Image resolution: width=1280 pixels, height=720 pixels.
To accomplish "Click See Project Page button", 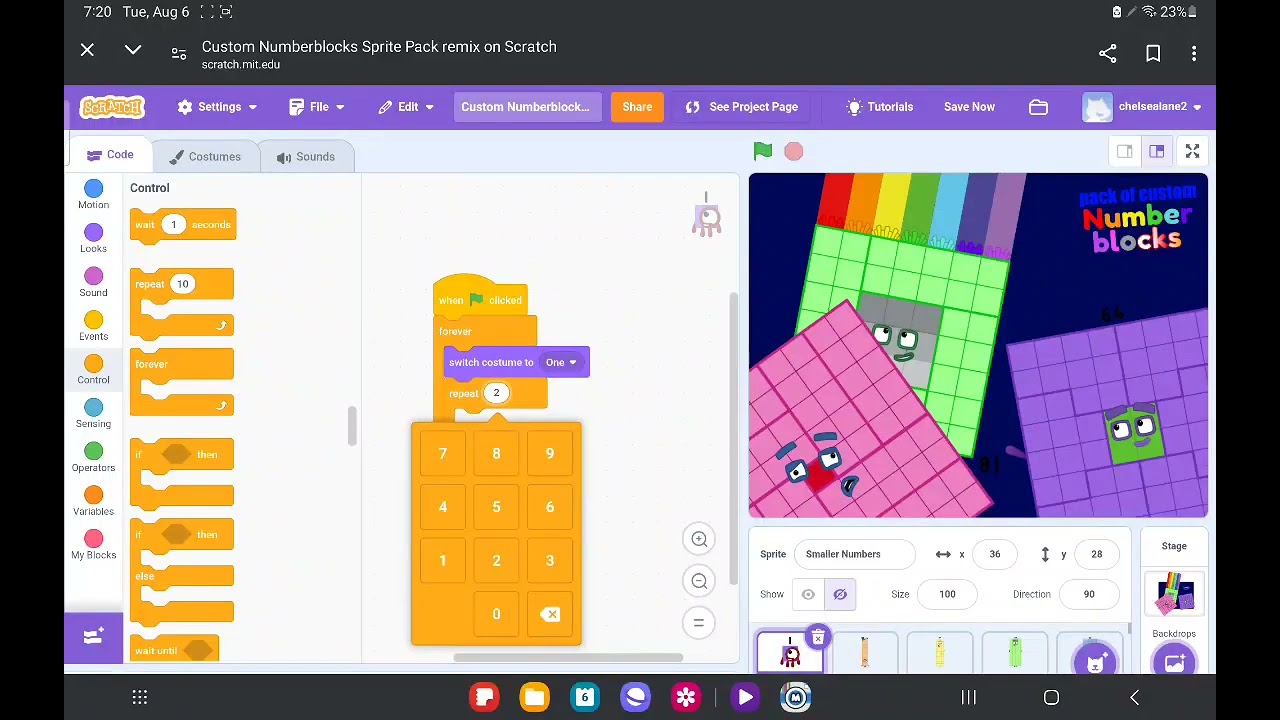I will click(x=742, y=107).
